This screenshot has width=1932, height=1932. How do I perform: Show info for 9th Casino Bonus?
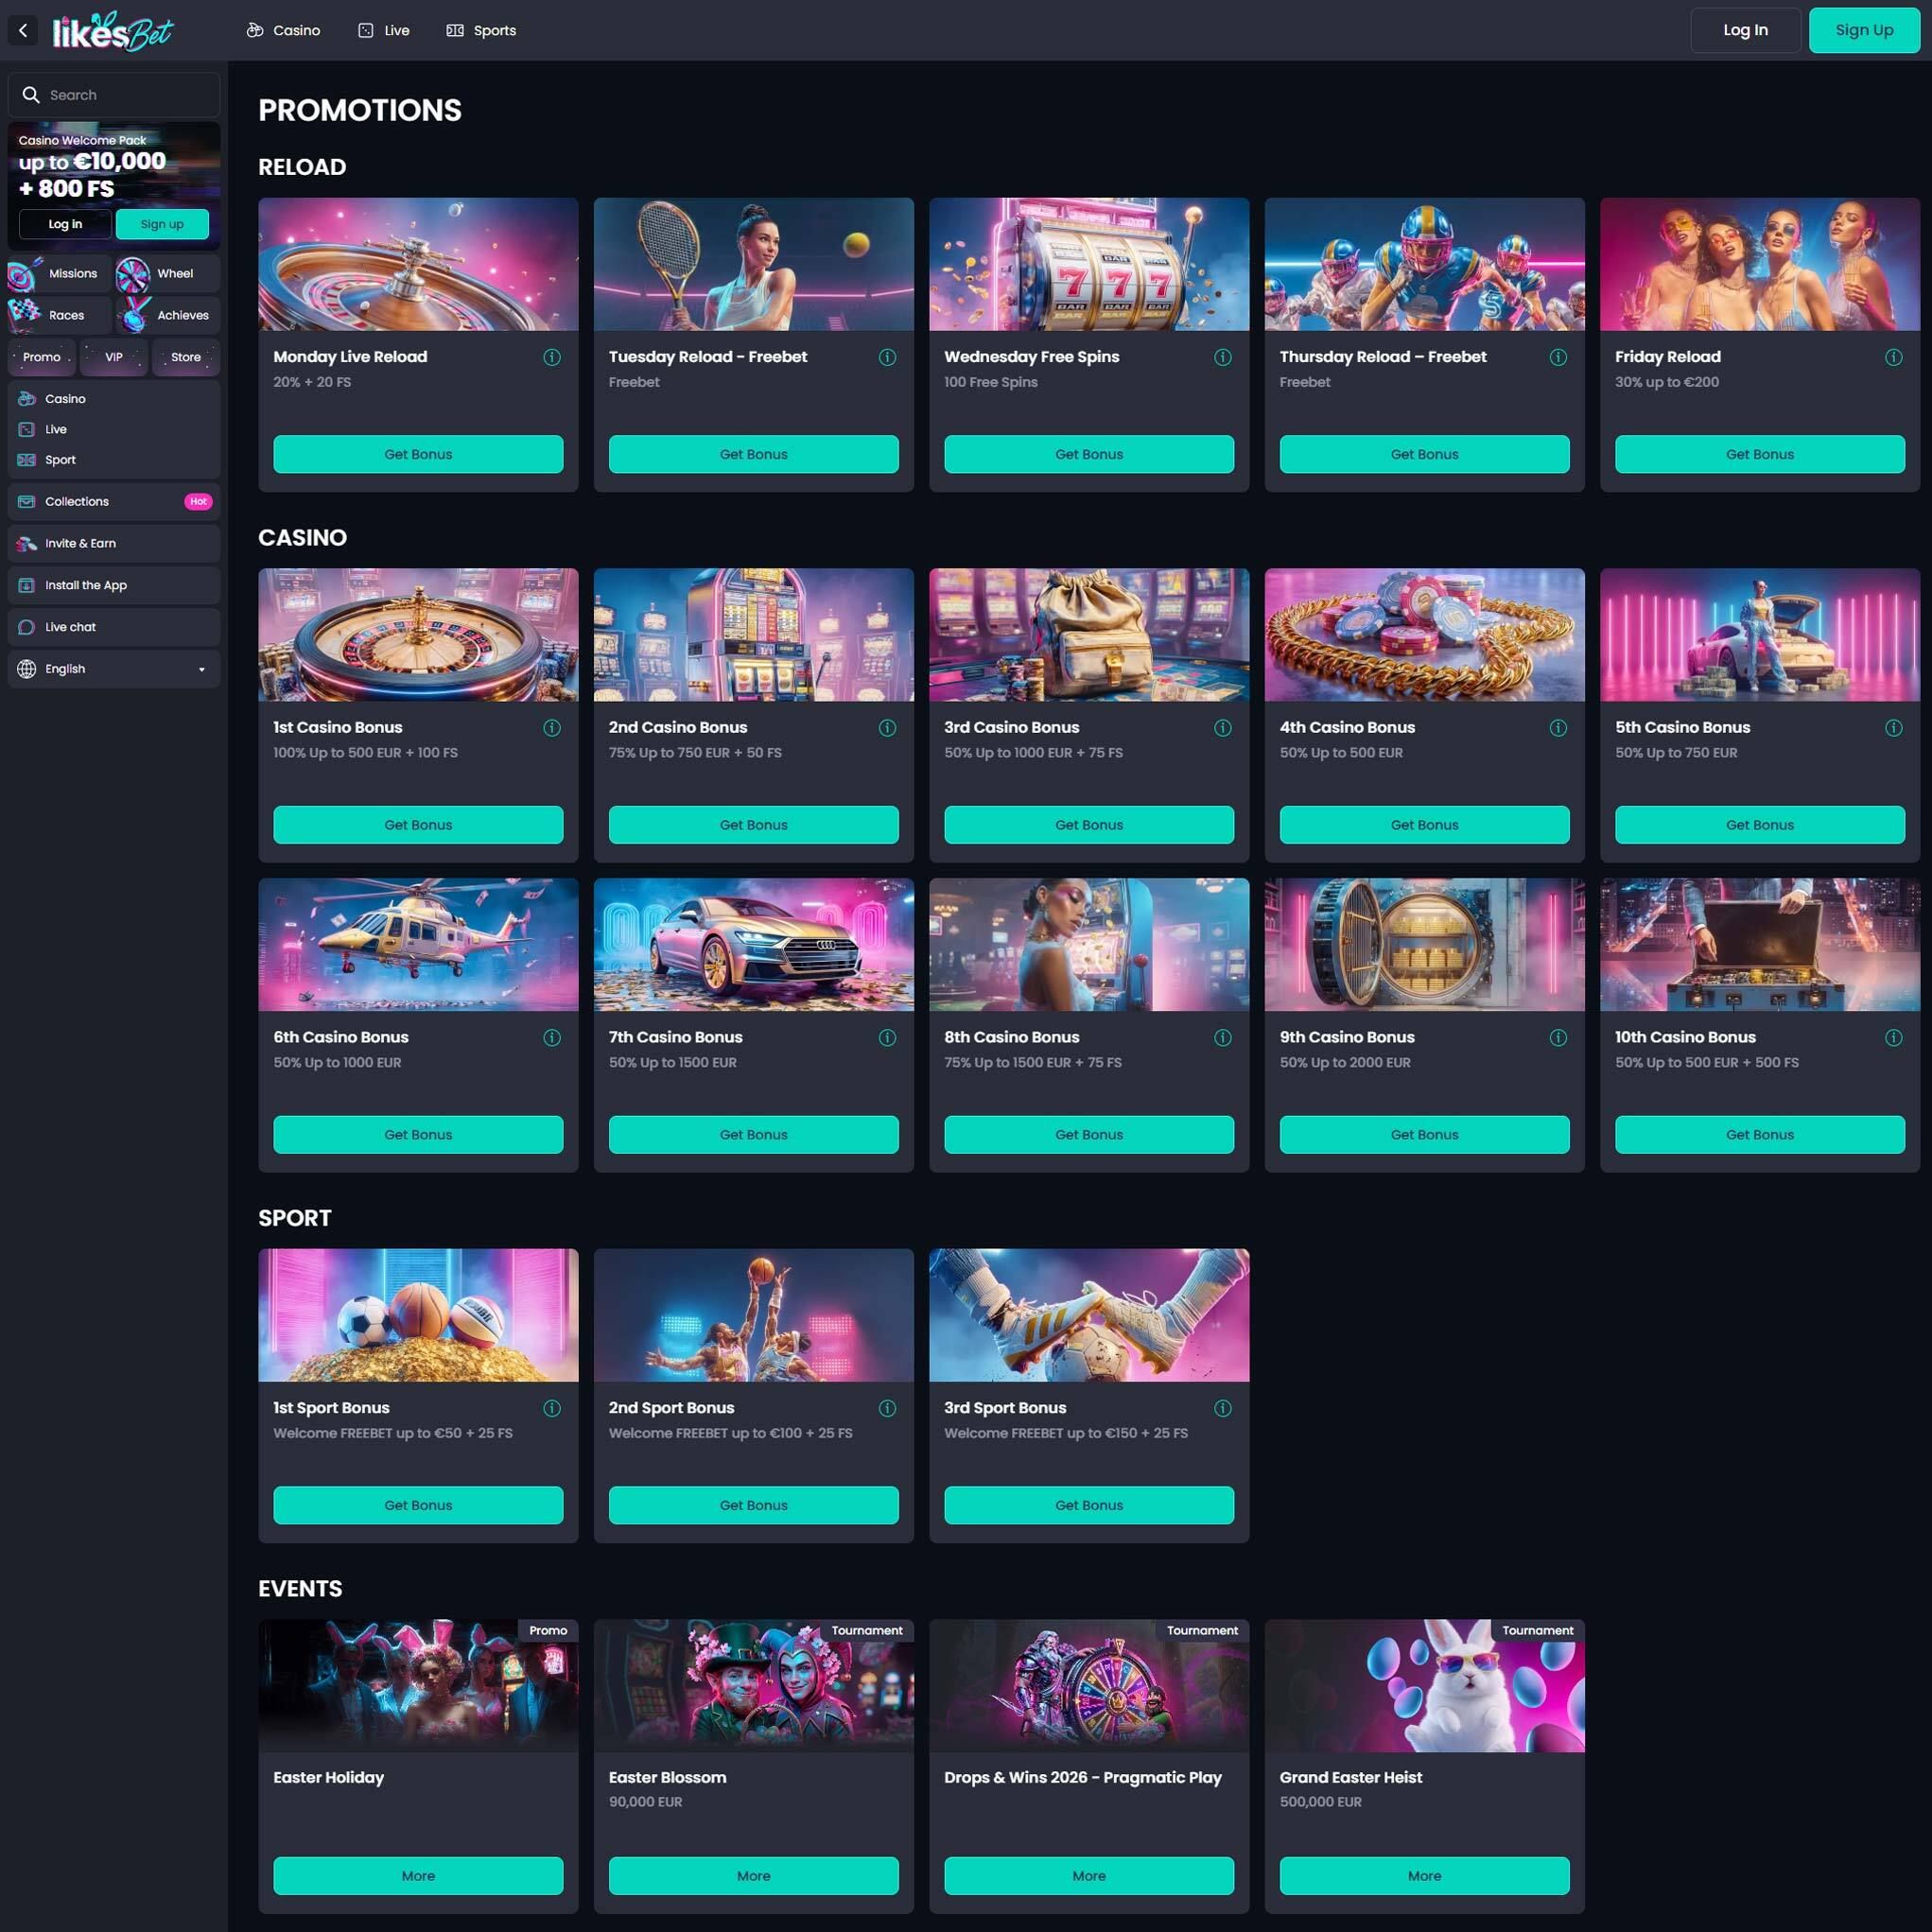(1558, 1037)
